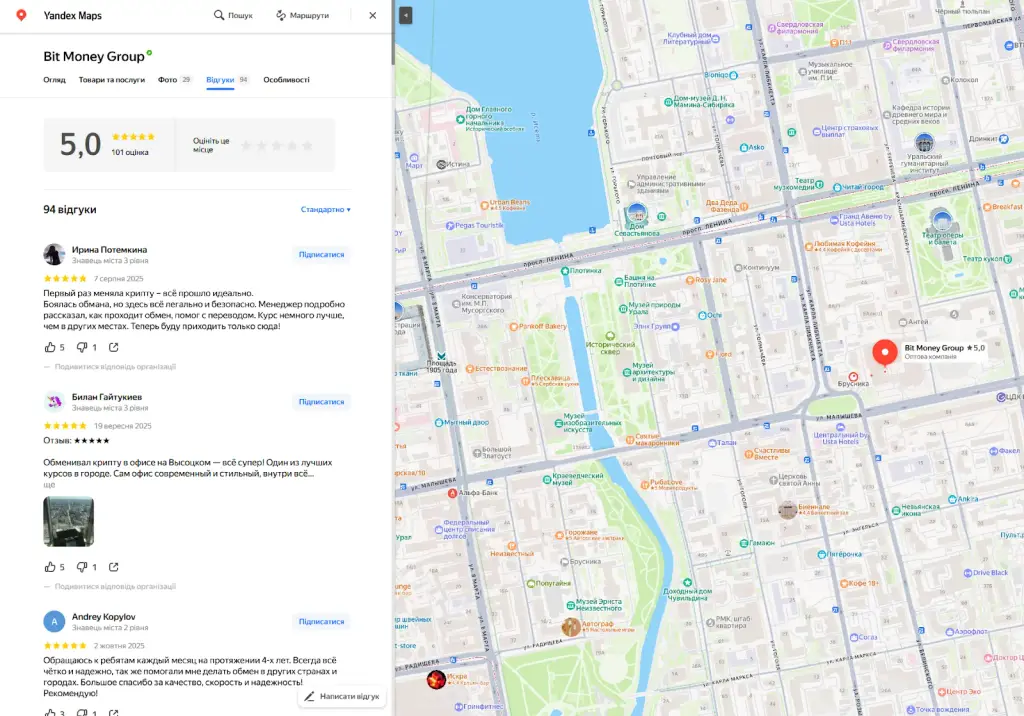
Task: Click the red Bit Money Group map pin
Action: [x=885, y=353]
